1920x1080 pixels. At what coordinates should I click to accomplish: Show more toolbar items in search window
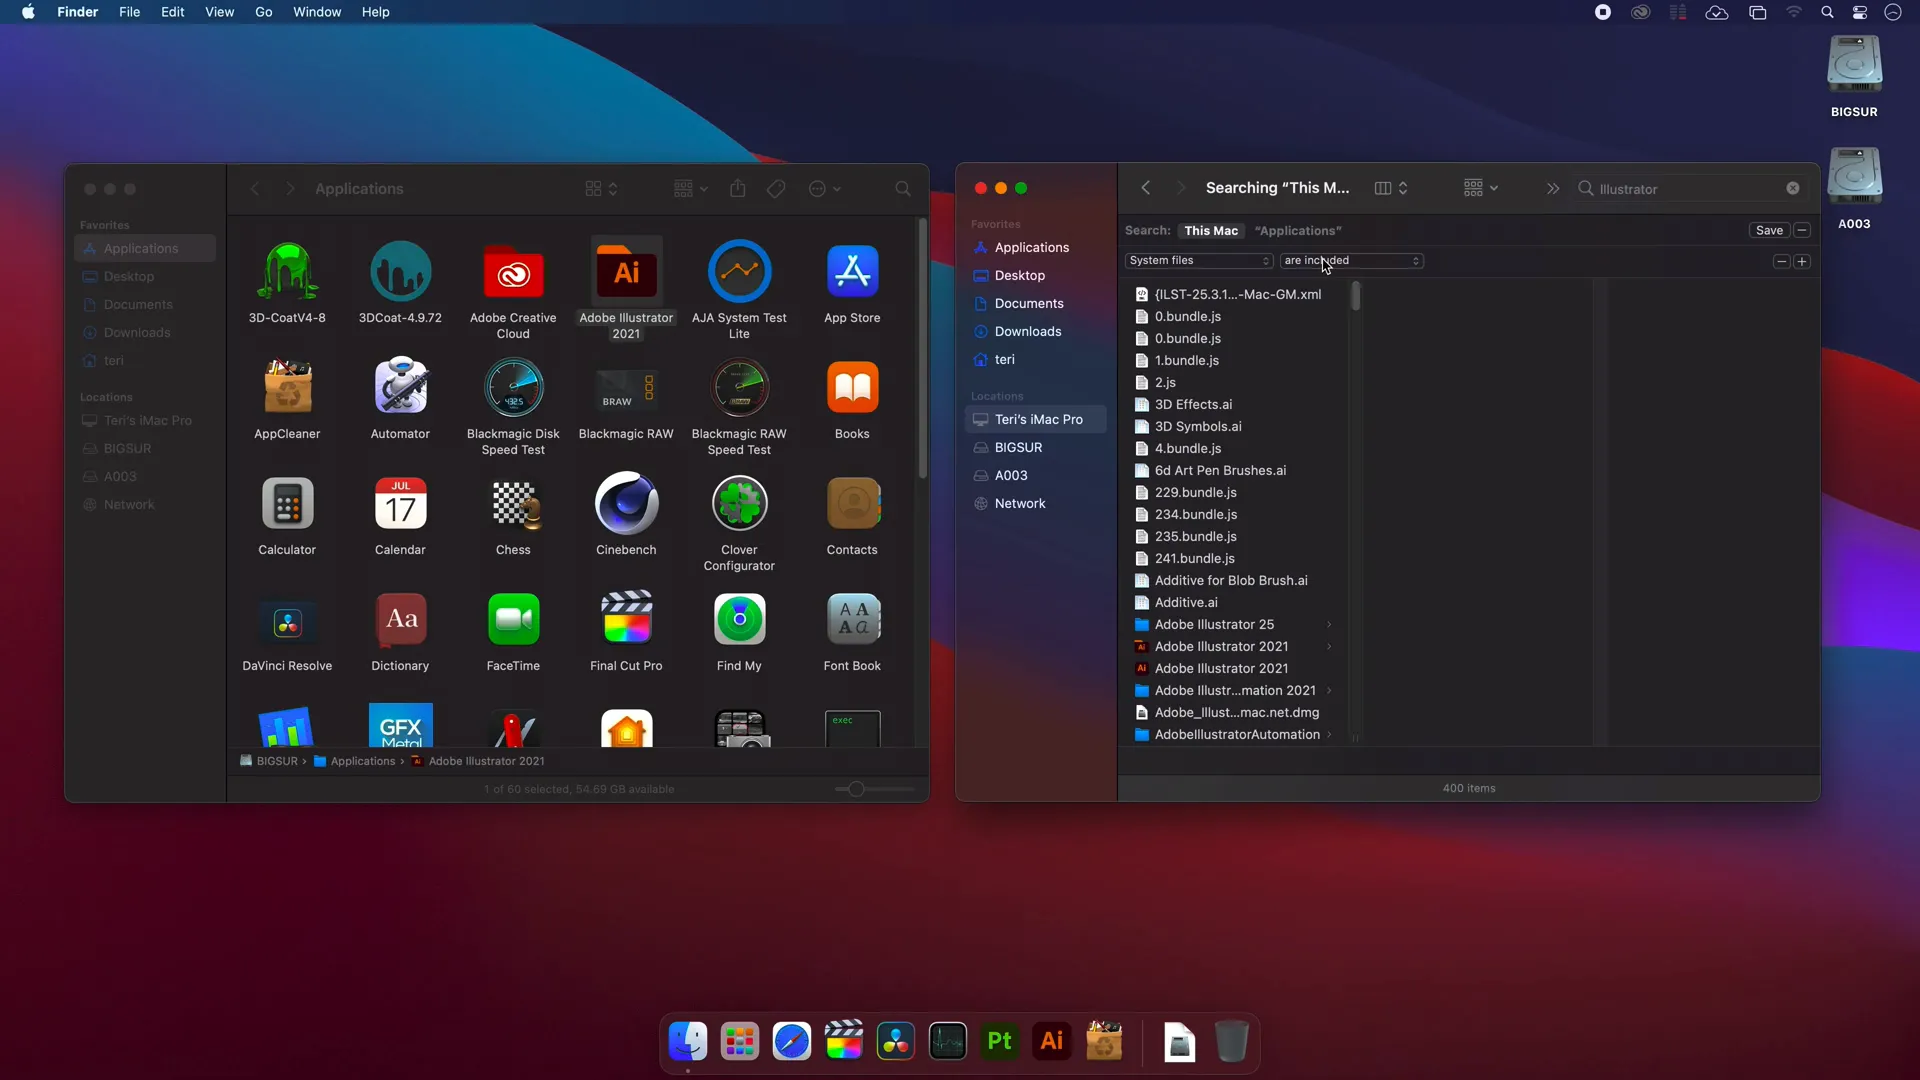[x=1552, y=188]
